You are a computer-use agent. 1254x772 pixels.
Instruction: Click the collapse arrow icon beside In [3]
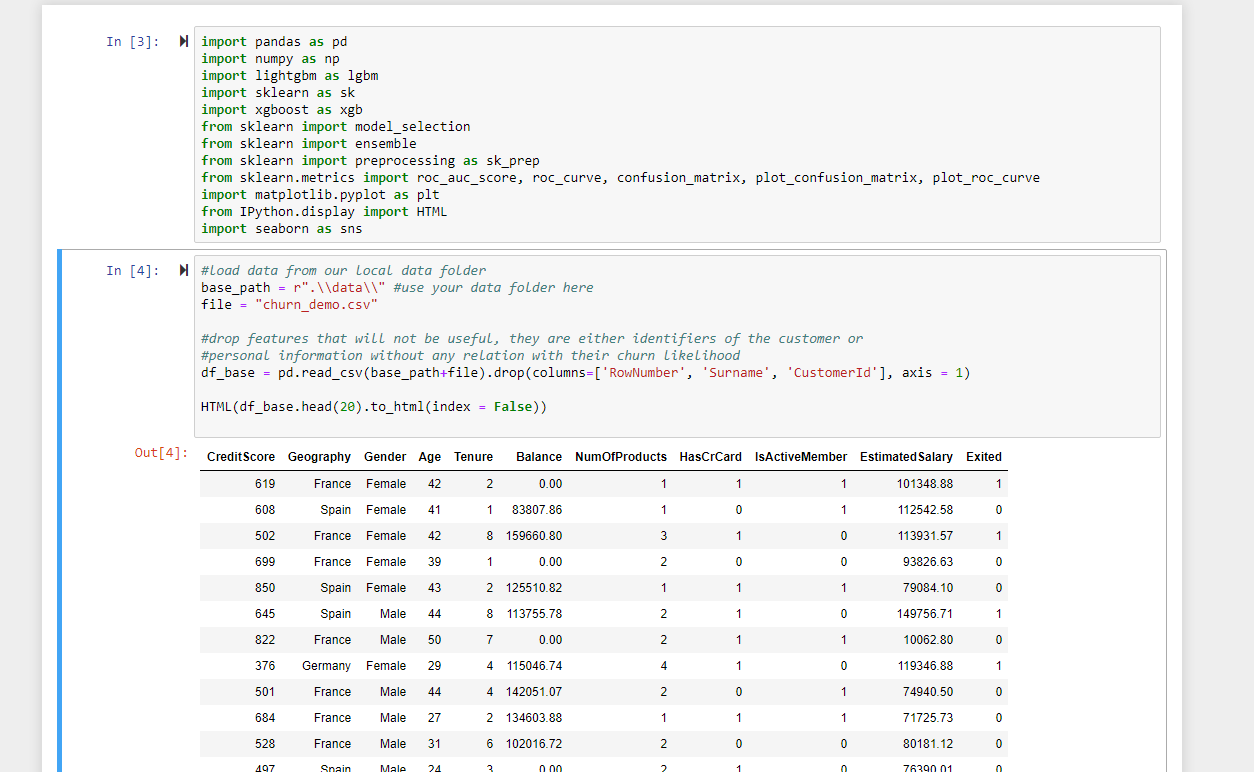point(182,41)
